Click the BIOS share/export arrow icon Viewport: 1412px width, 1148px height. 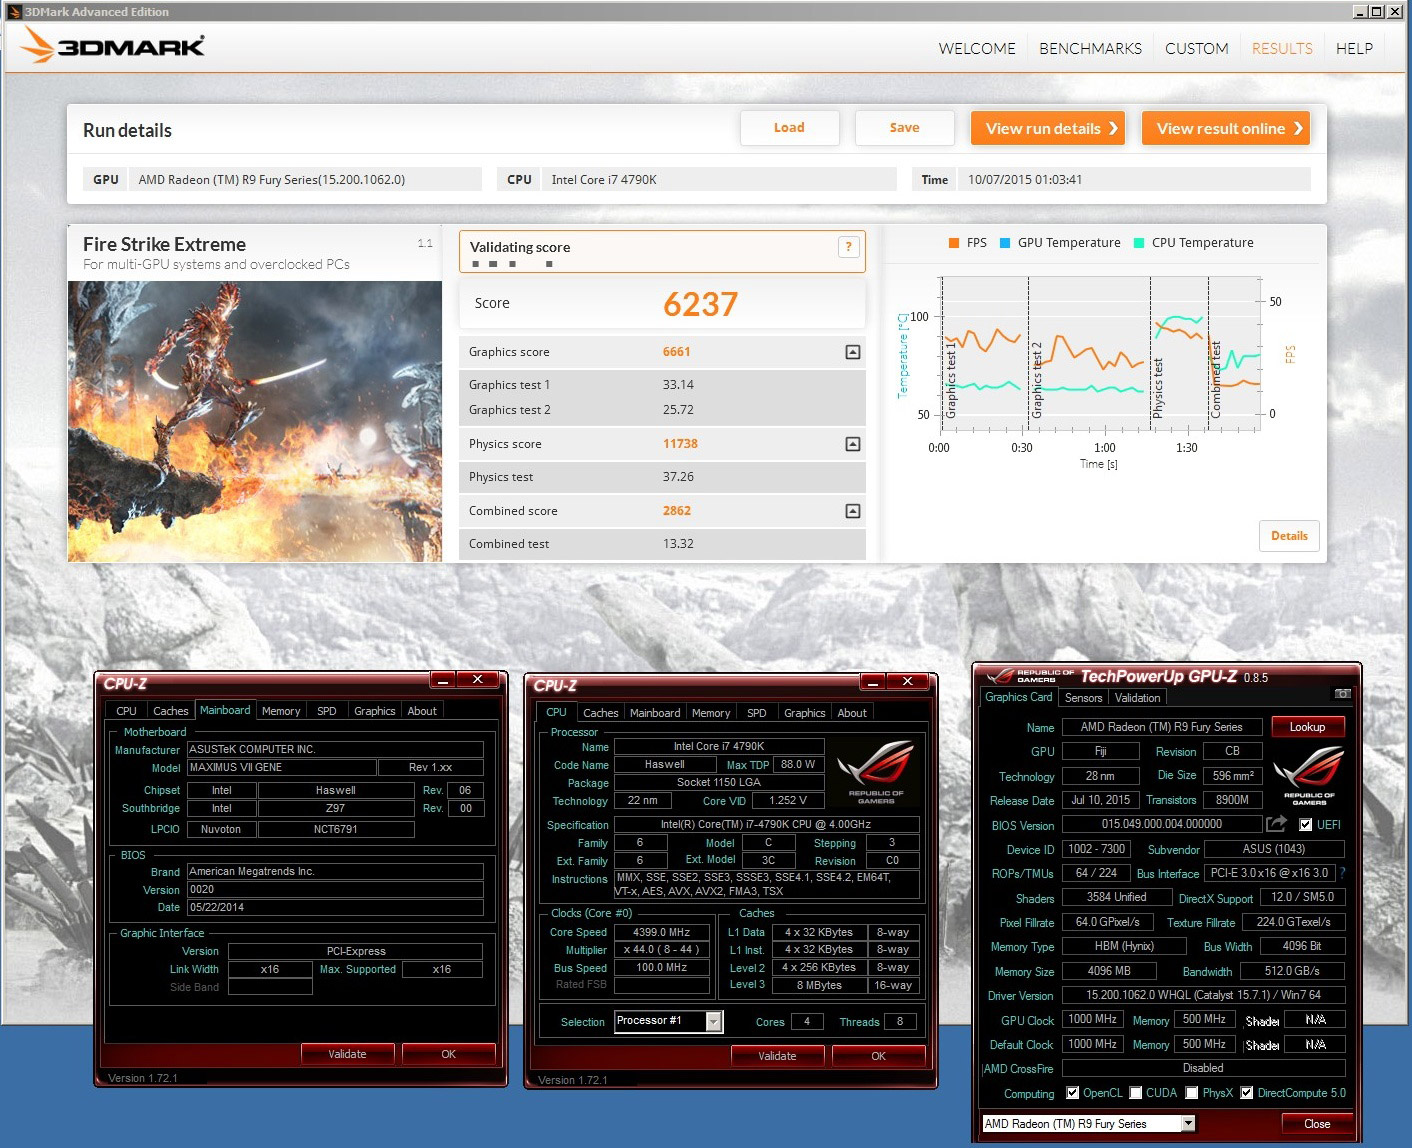click(1276, 824)
